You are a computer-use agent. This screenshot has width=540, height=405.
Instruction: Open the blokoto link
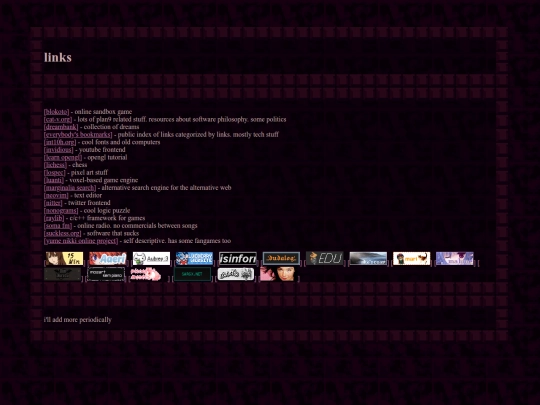[56, 112]
